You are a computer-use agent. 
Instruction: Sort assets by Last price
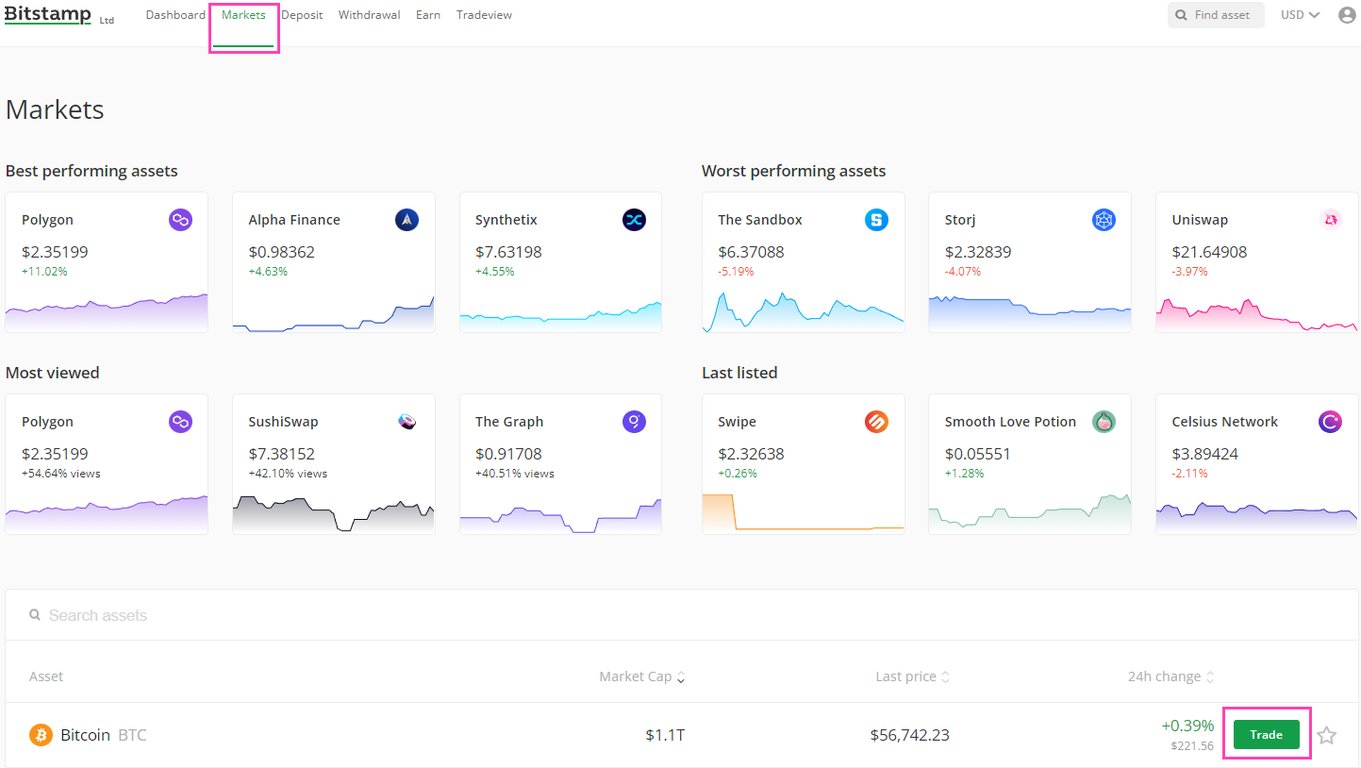[x=912, y=677]
